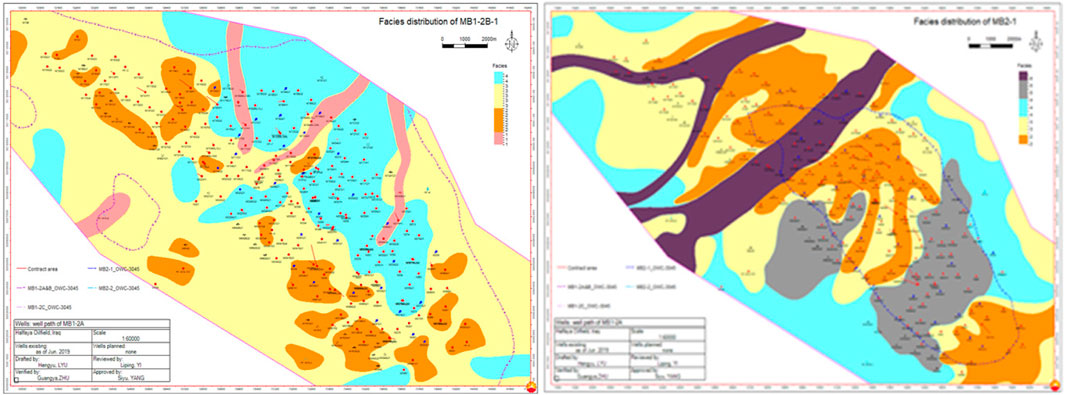Select the gray facies swatch in the right legend
This screenshot has width=1065, height=395.
(x=1024, y=90)
